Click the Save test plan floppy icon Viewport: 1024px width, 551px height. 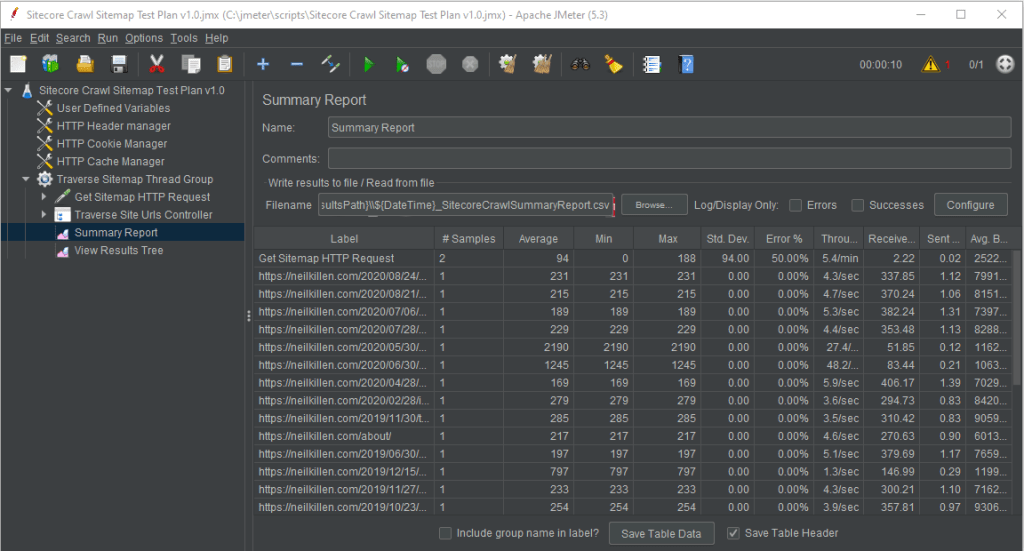tap(119, 65)
